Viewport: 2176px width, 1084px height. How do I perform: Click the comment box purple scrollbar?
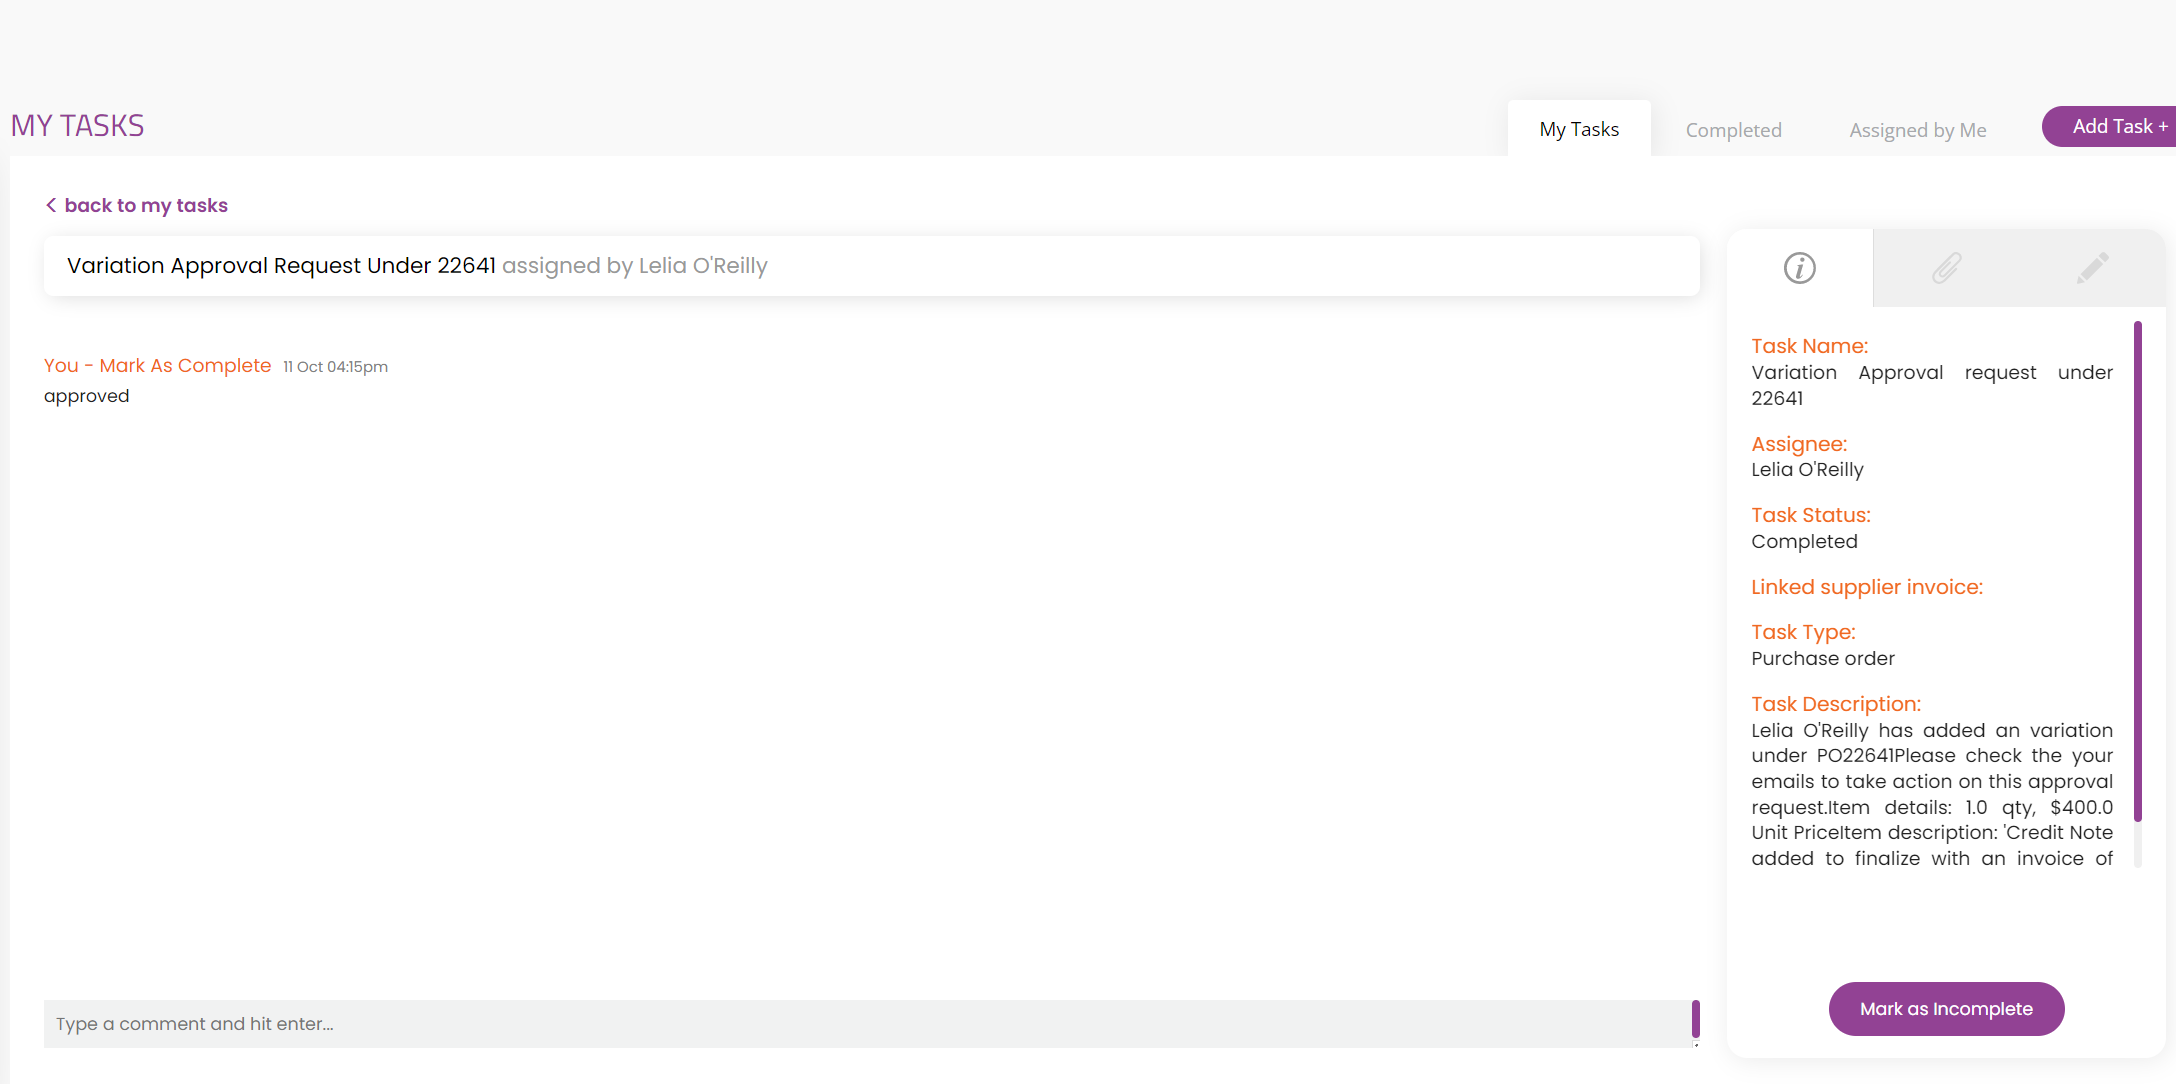(x=1695, y=1018)
